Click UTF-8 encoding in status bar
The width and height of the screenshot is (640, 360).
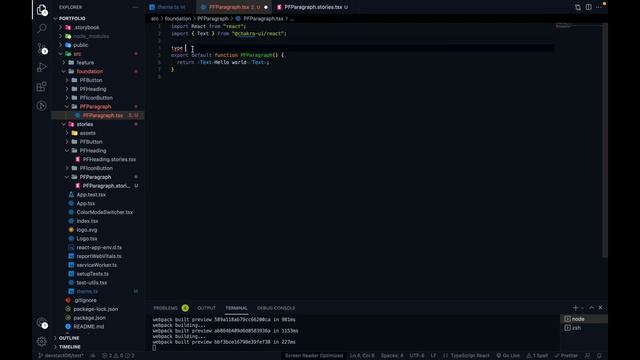pyautogui.click(x=417, y=356)
